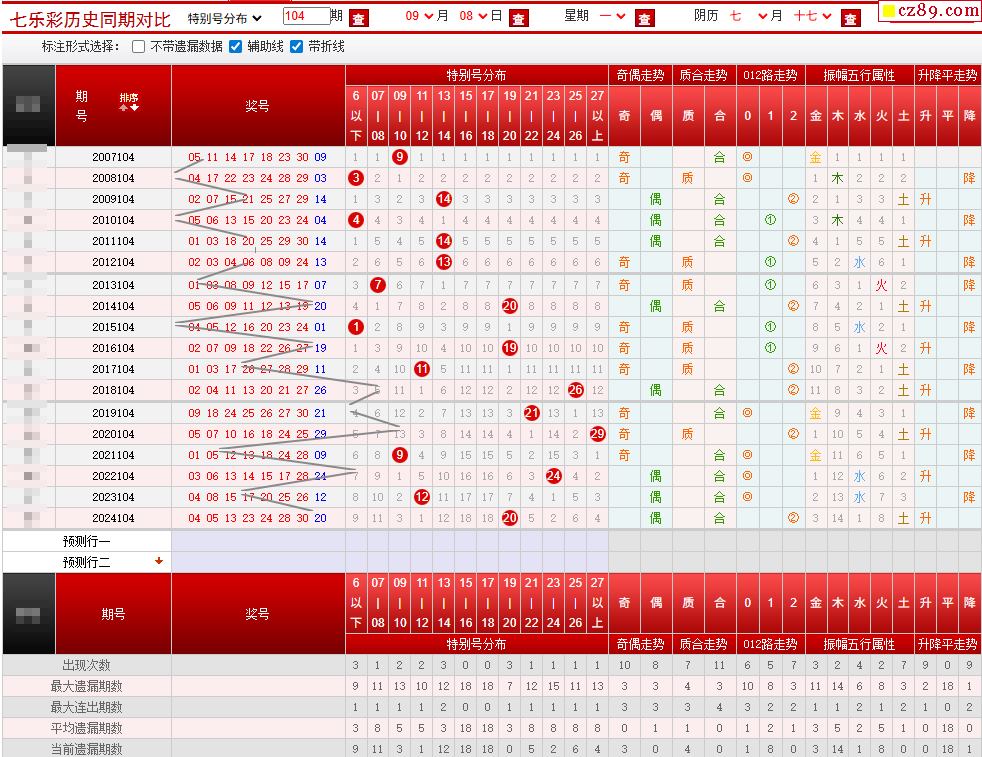Click 奇偶走势 in the upper table header
This screenshot has height=757, width=982.
(x=640, y=75)
